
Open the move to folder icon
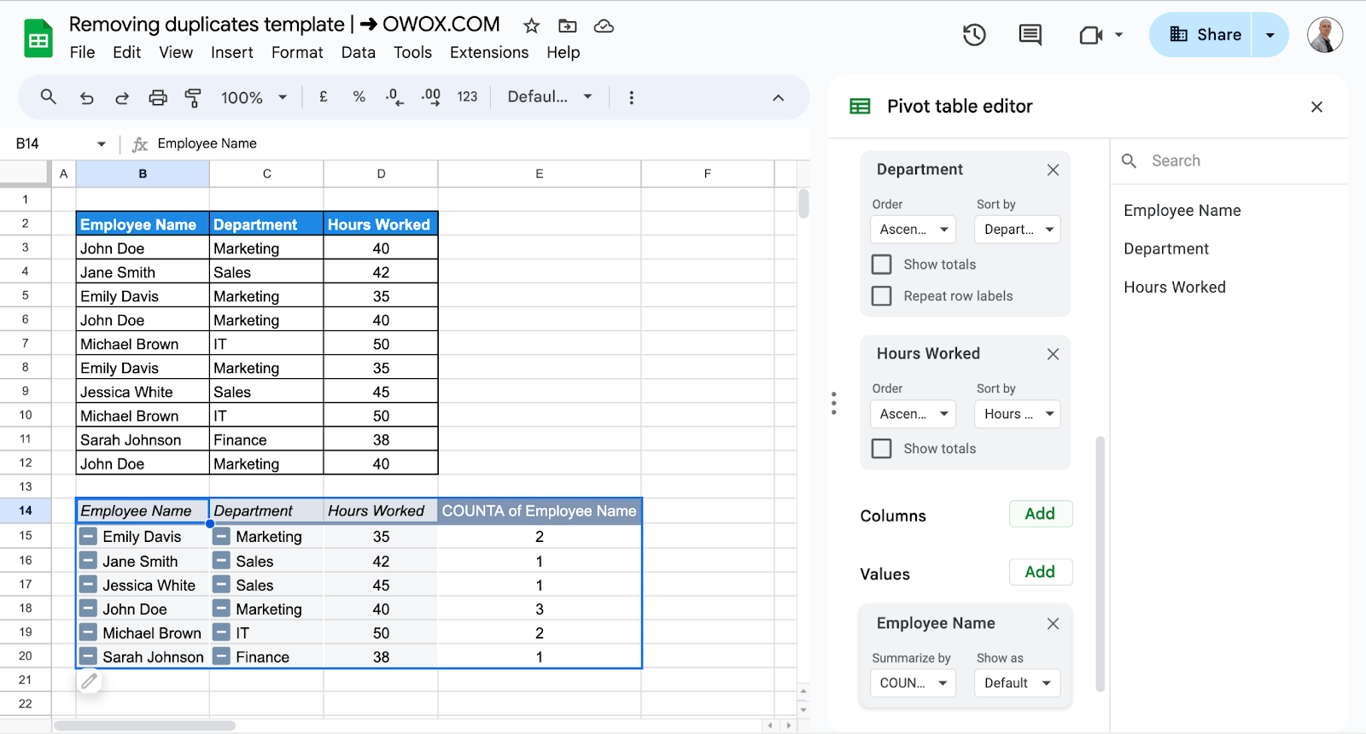[x=567, y=26]
